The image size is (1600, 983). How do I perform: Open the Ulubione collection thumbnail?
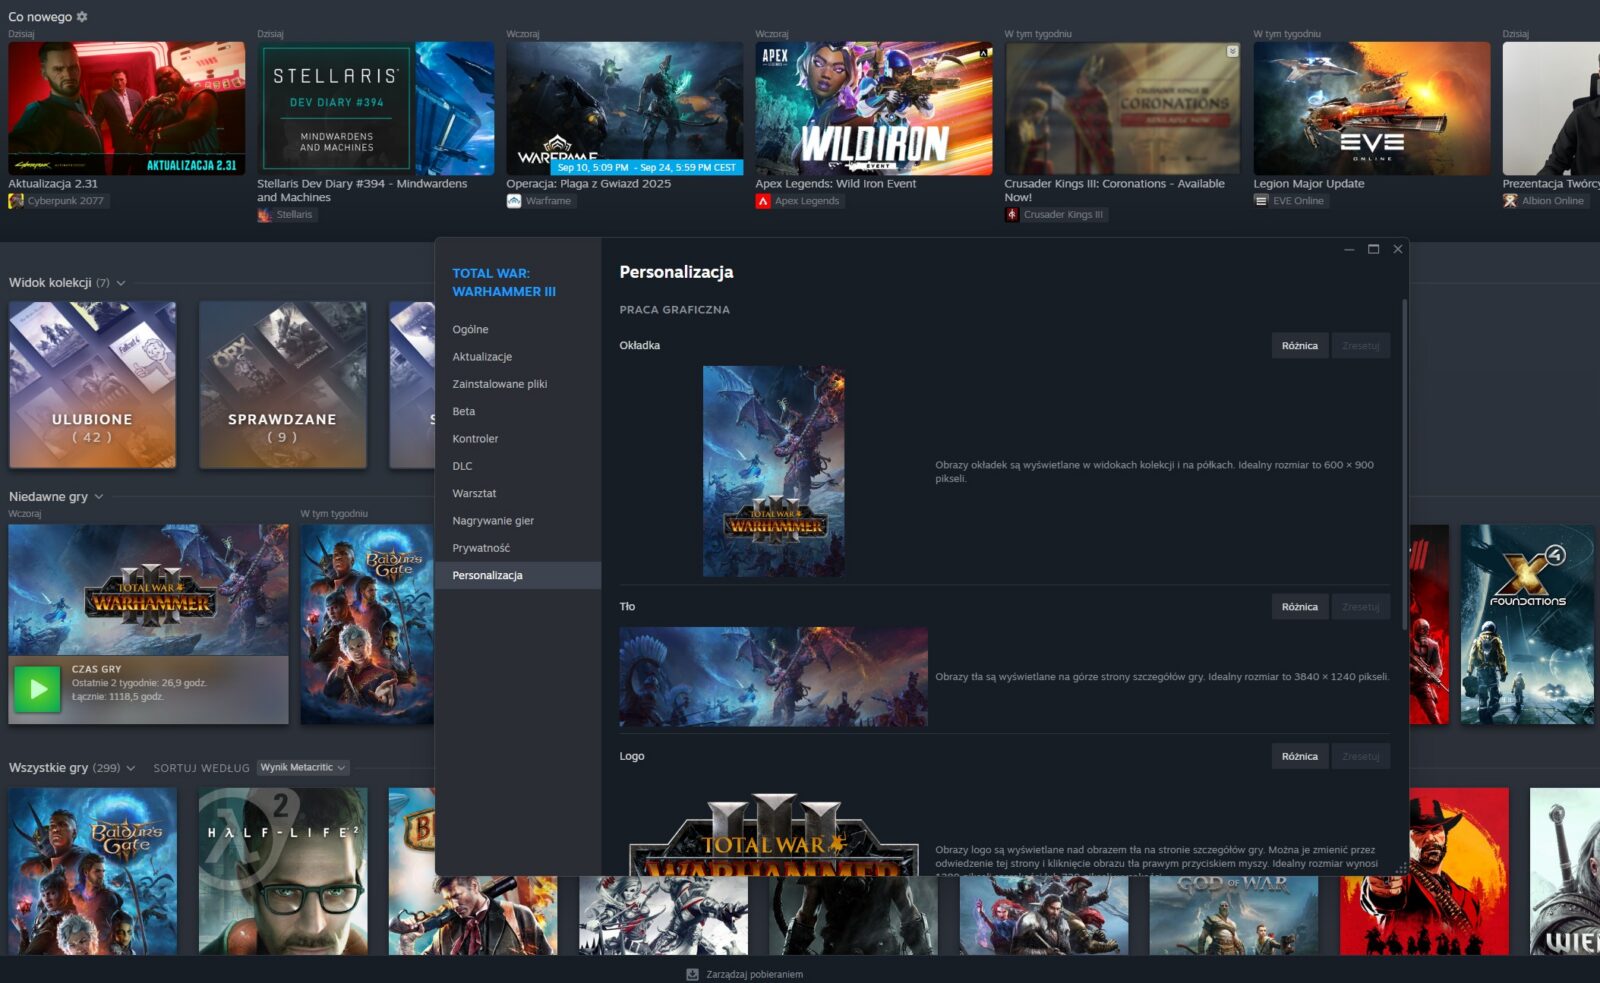click(x=92, y=385)
